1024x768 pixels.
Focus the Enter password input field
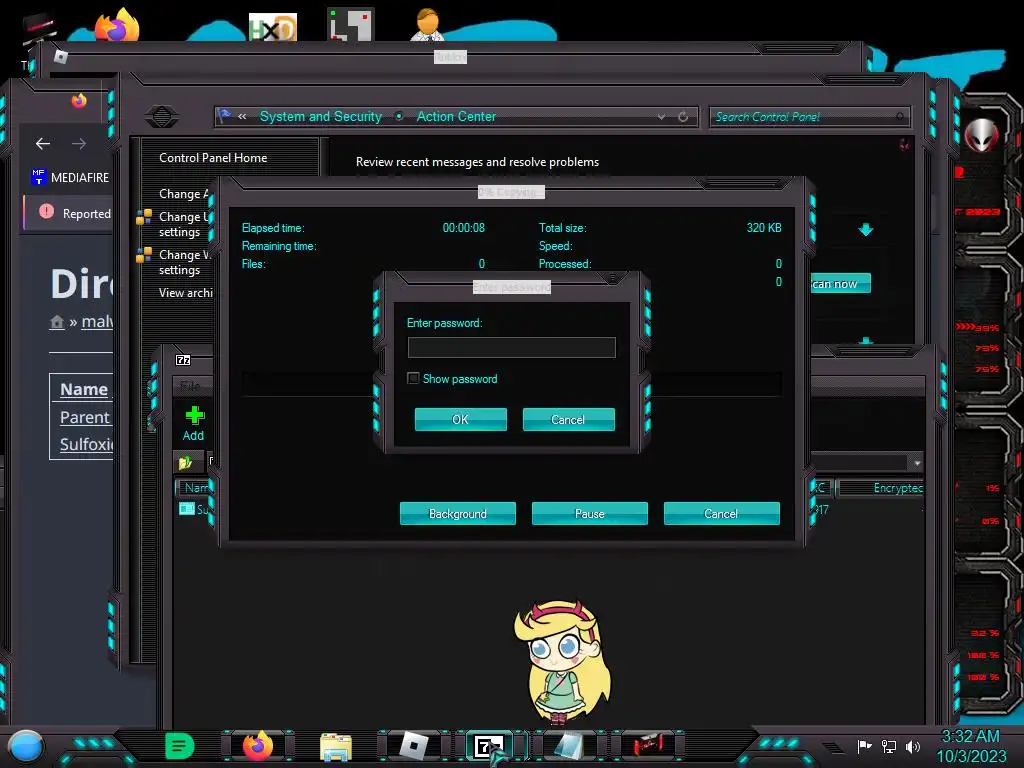(511, 347)
